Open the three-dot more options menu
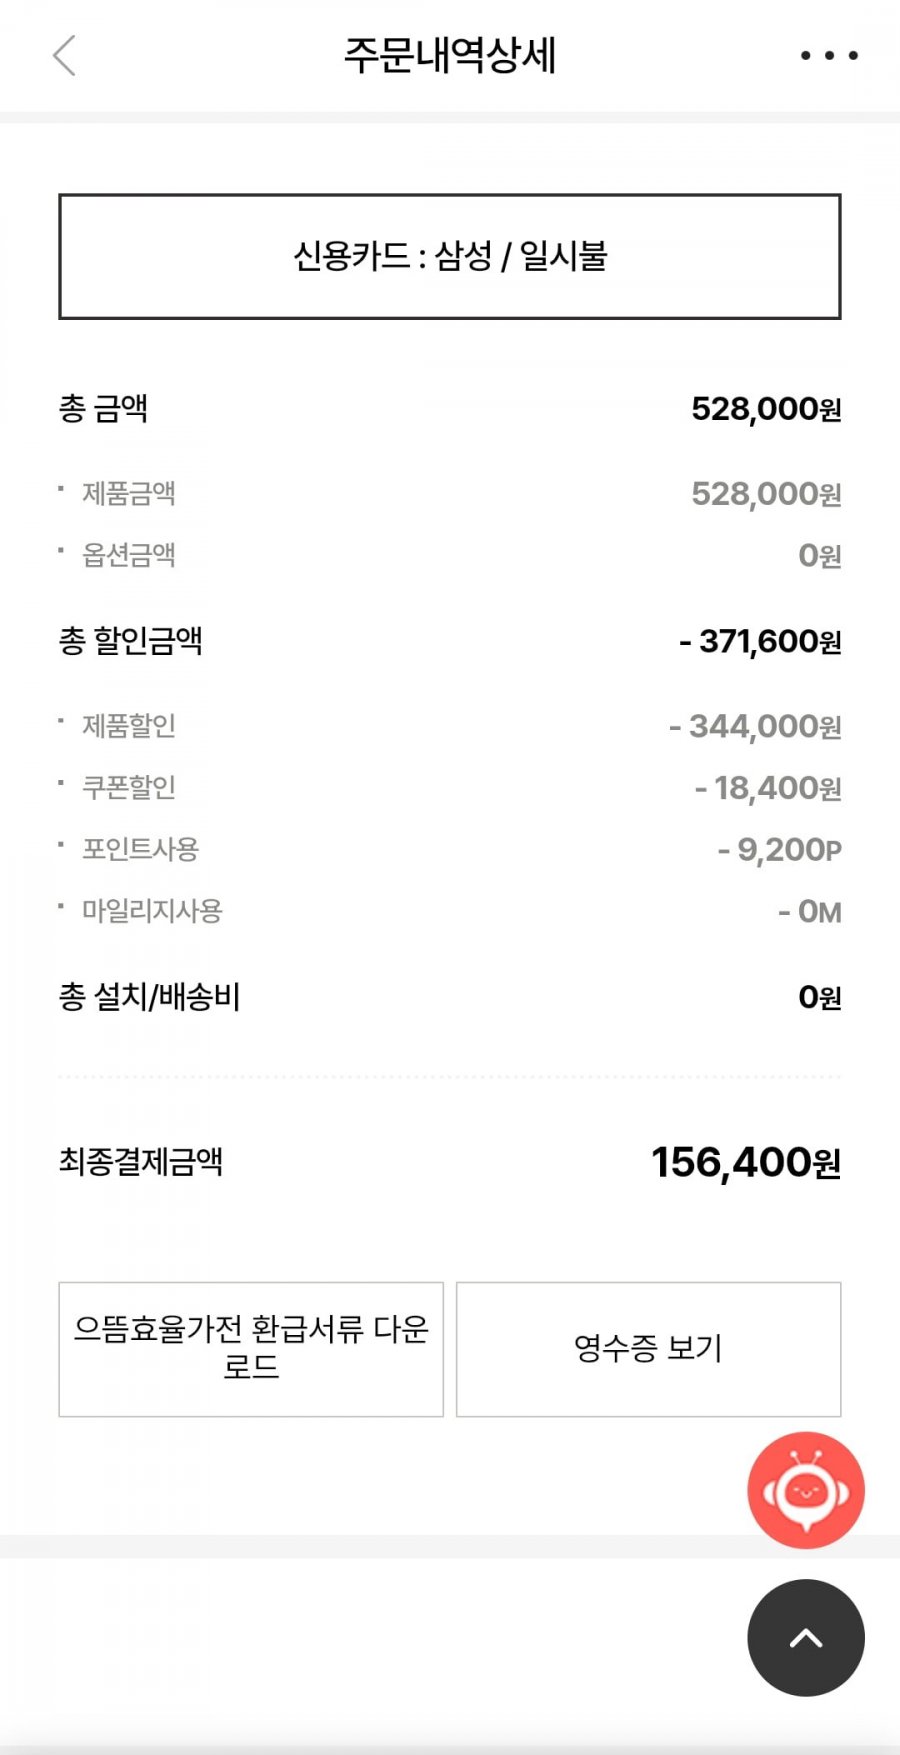The width and height of the screenshot is (900, 1755). pyautogui.click(x=829, y=56)
